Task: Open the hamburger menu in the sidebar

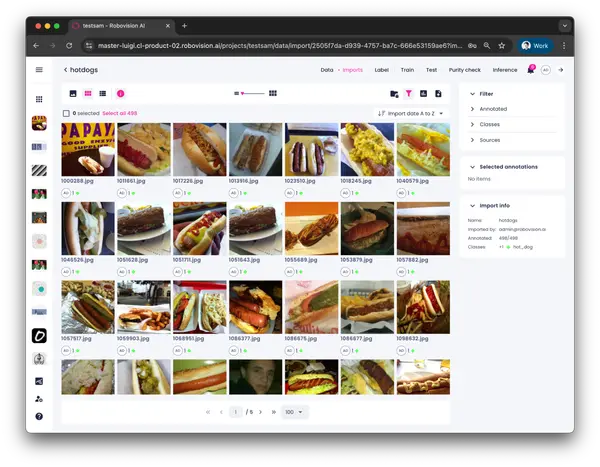Action: pos(39,70)
